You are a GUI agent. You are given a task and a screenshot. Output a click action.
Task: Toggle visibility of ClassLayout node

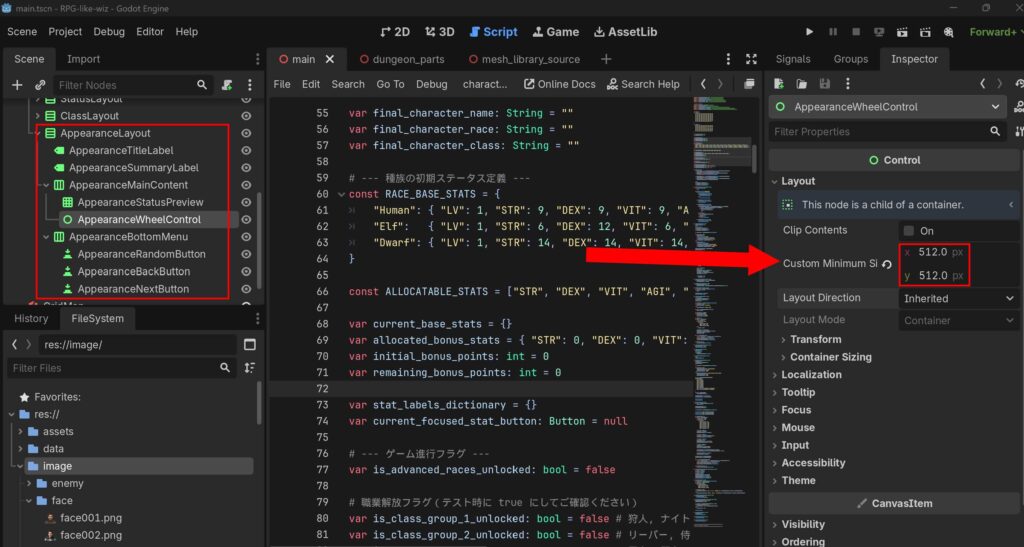click(x=246, y=116)
